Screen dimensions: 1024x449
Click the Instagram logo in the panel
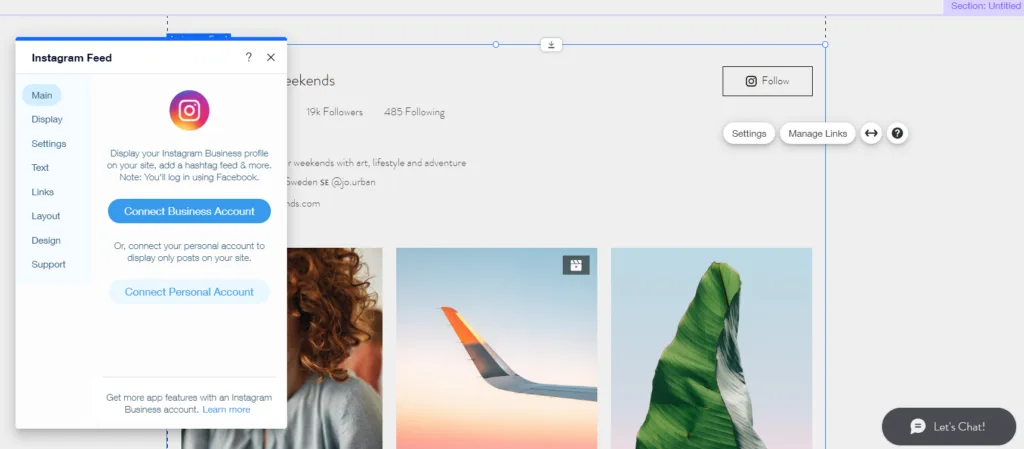[x=189, y=110]
